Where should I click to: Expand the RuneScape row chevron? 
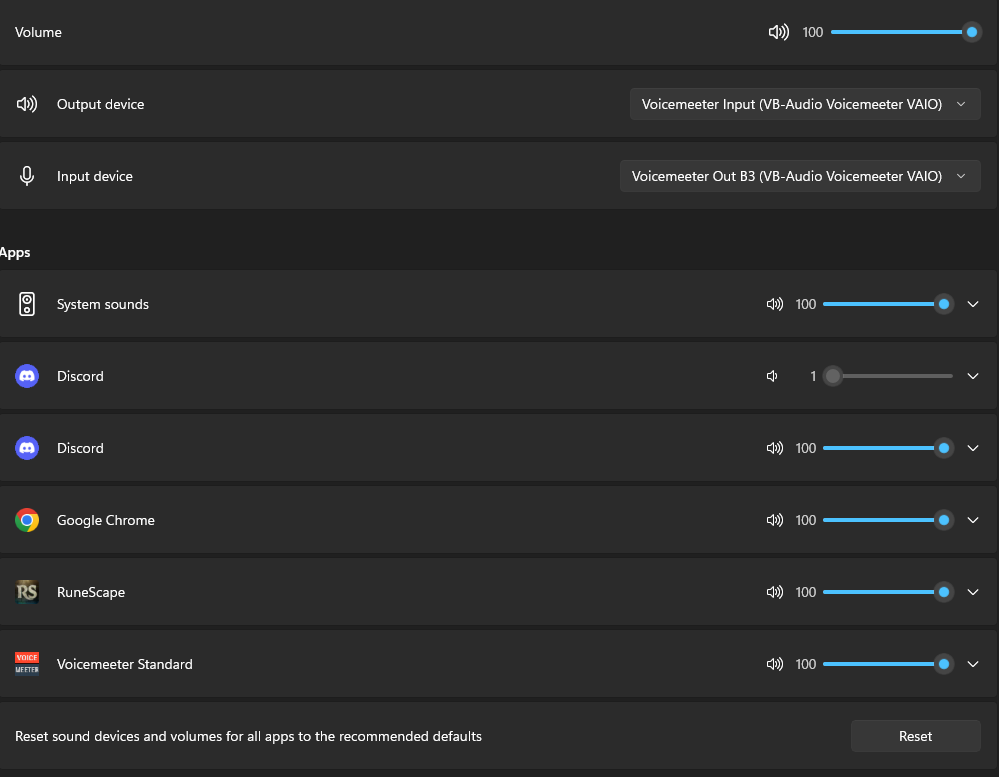(x=973, y=592)
